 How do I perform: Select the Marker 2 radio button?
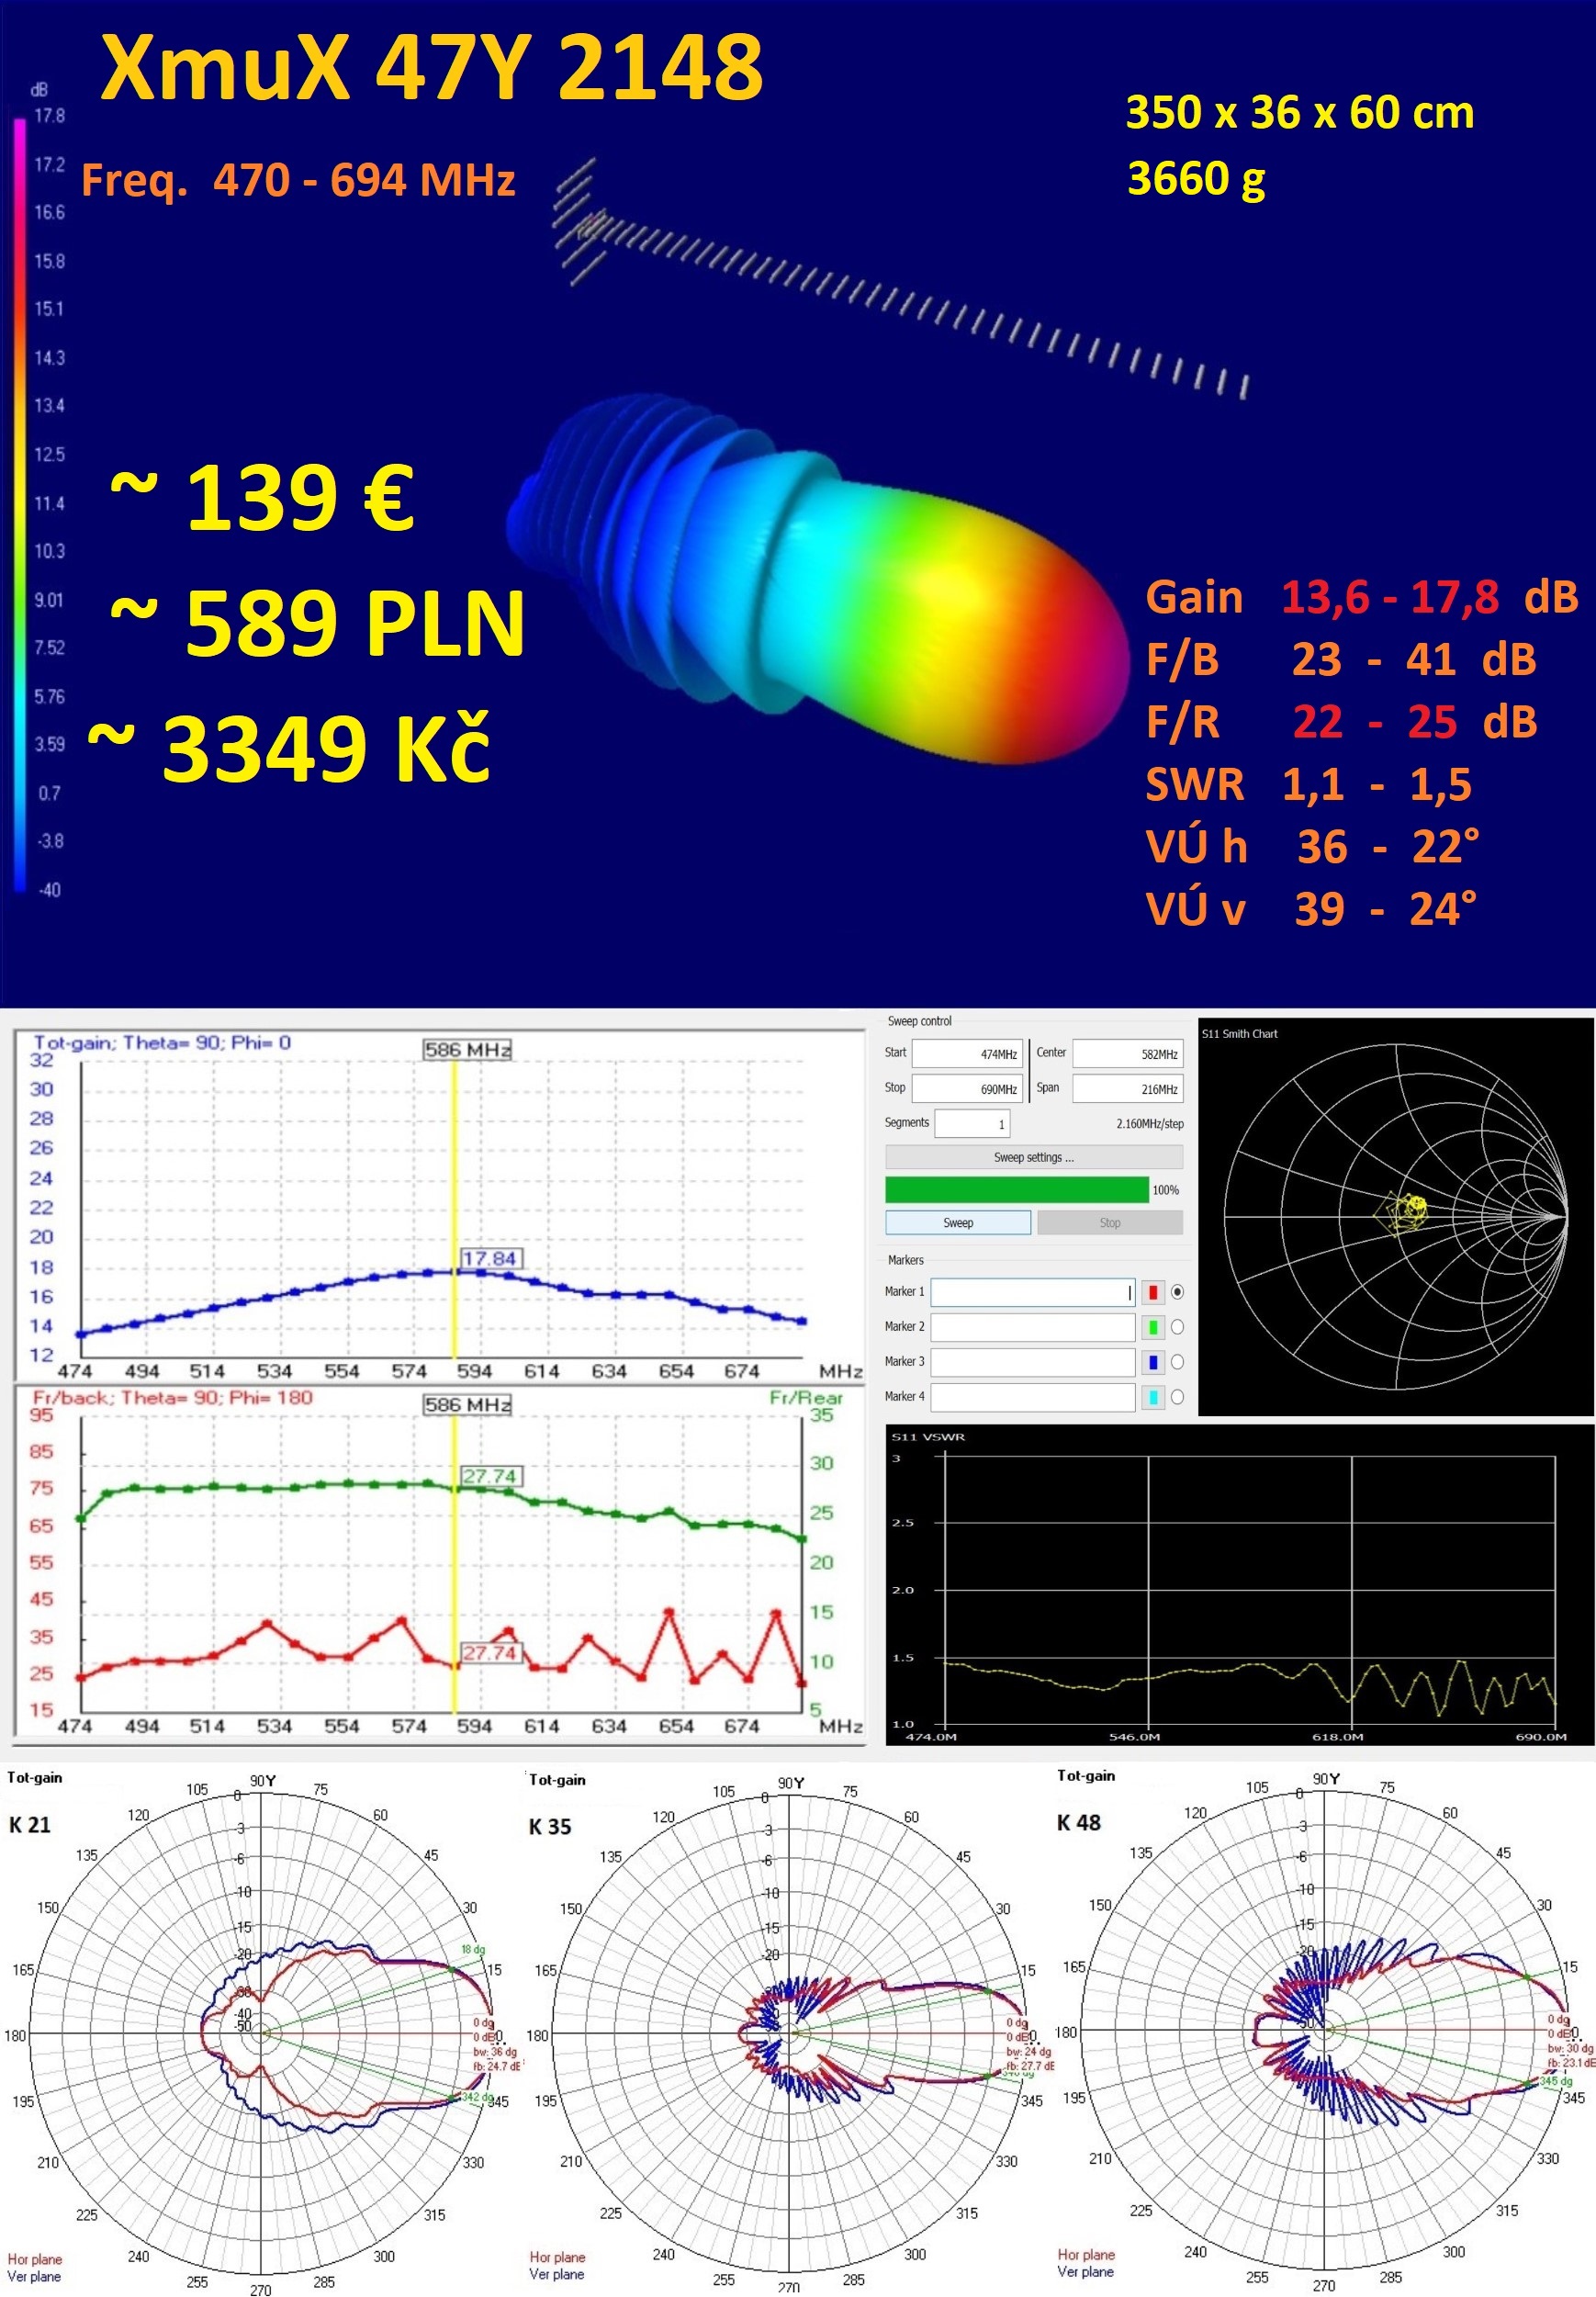point(1177,1327)
